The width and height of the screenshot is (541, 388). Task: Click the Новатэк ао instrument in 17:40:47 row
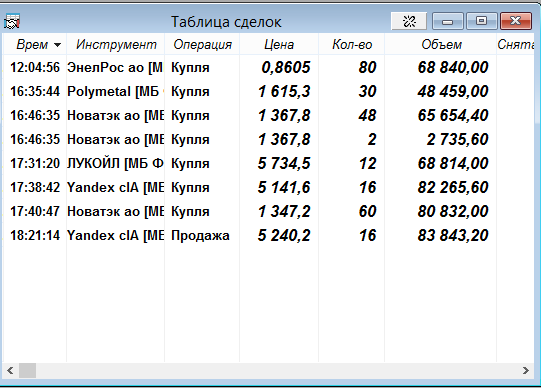point(115,211)
